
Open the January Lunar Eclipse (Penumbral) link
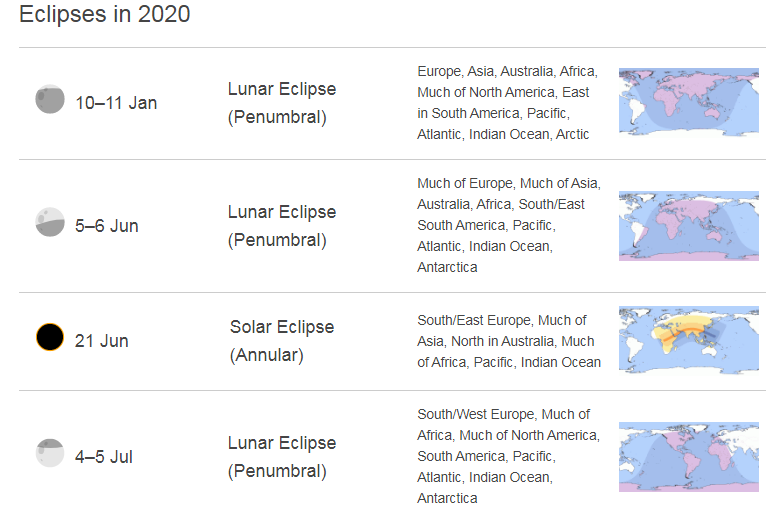(281, 103)
